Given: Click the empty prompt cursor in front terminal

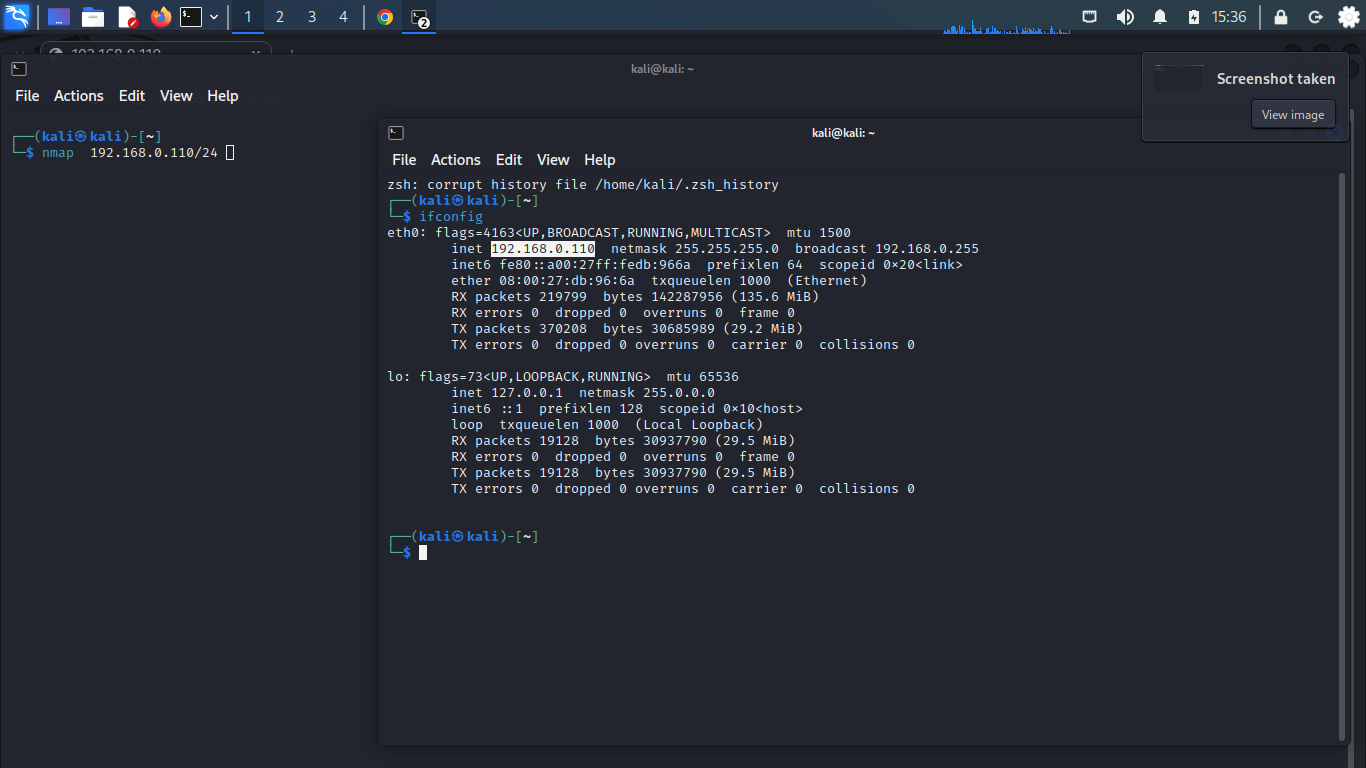Looking at the screenshot, I should 423,552.
